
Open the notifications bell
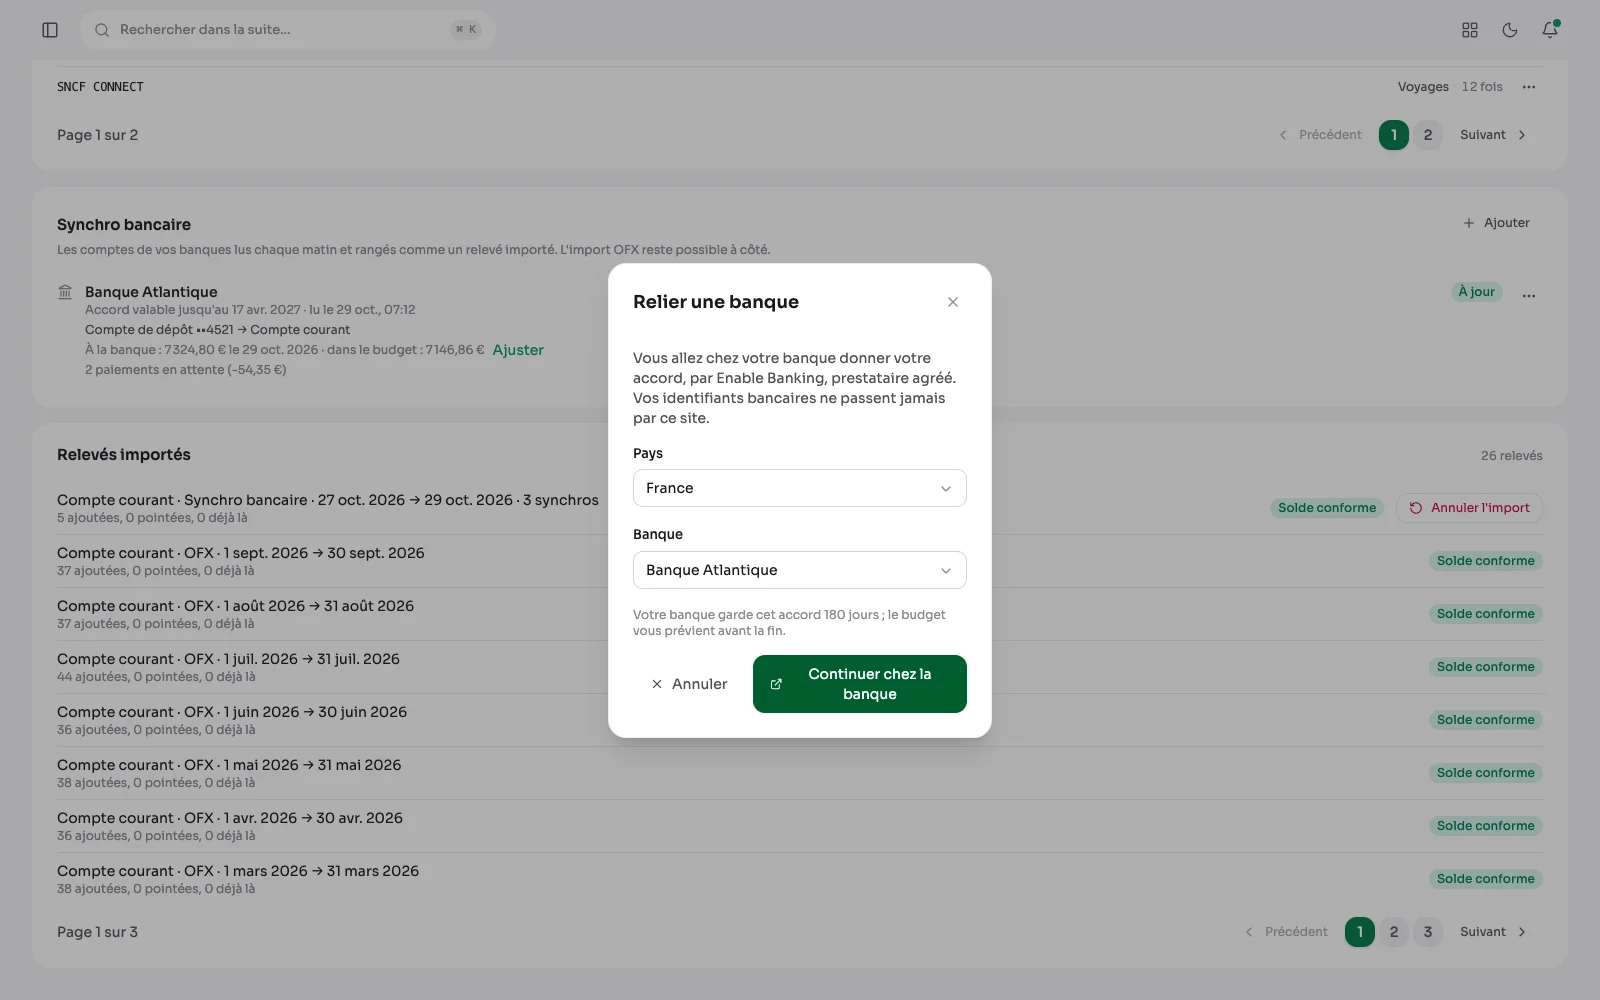(x=1550, y=30)
